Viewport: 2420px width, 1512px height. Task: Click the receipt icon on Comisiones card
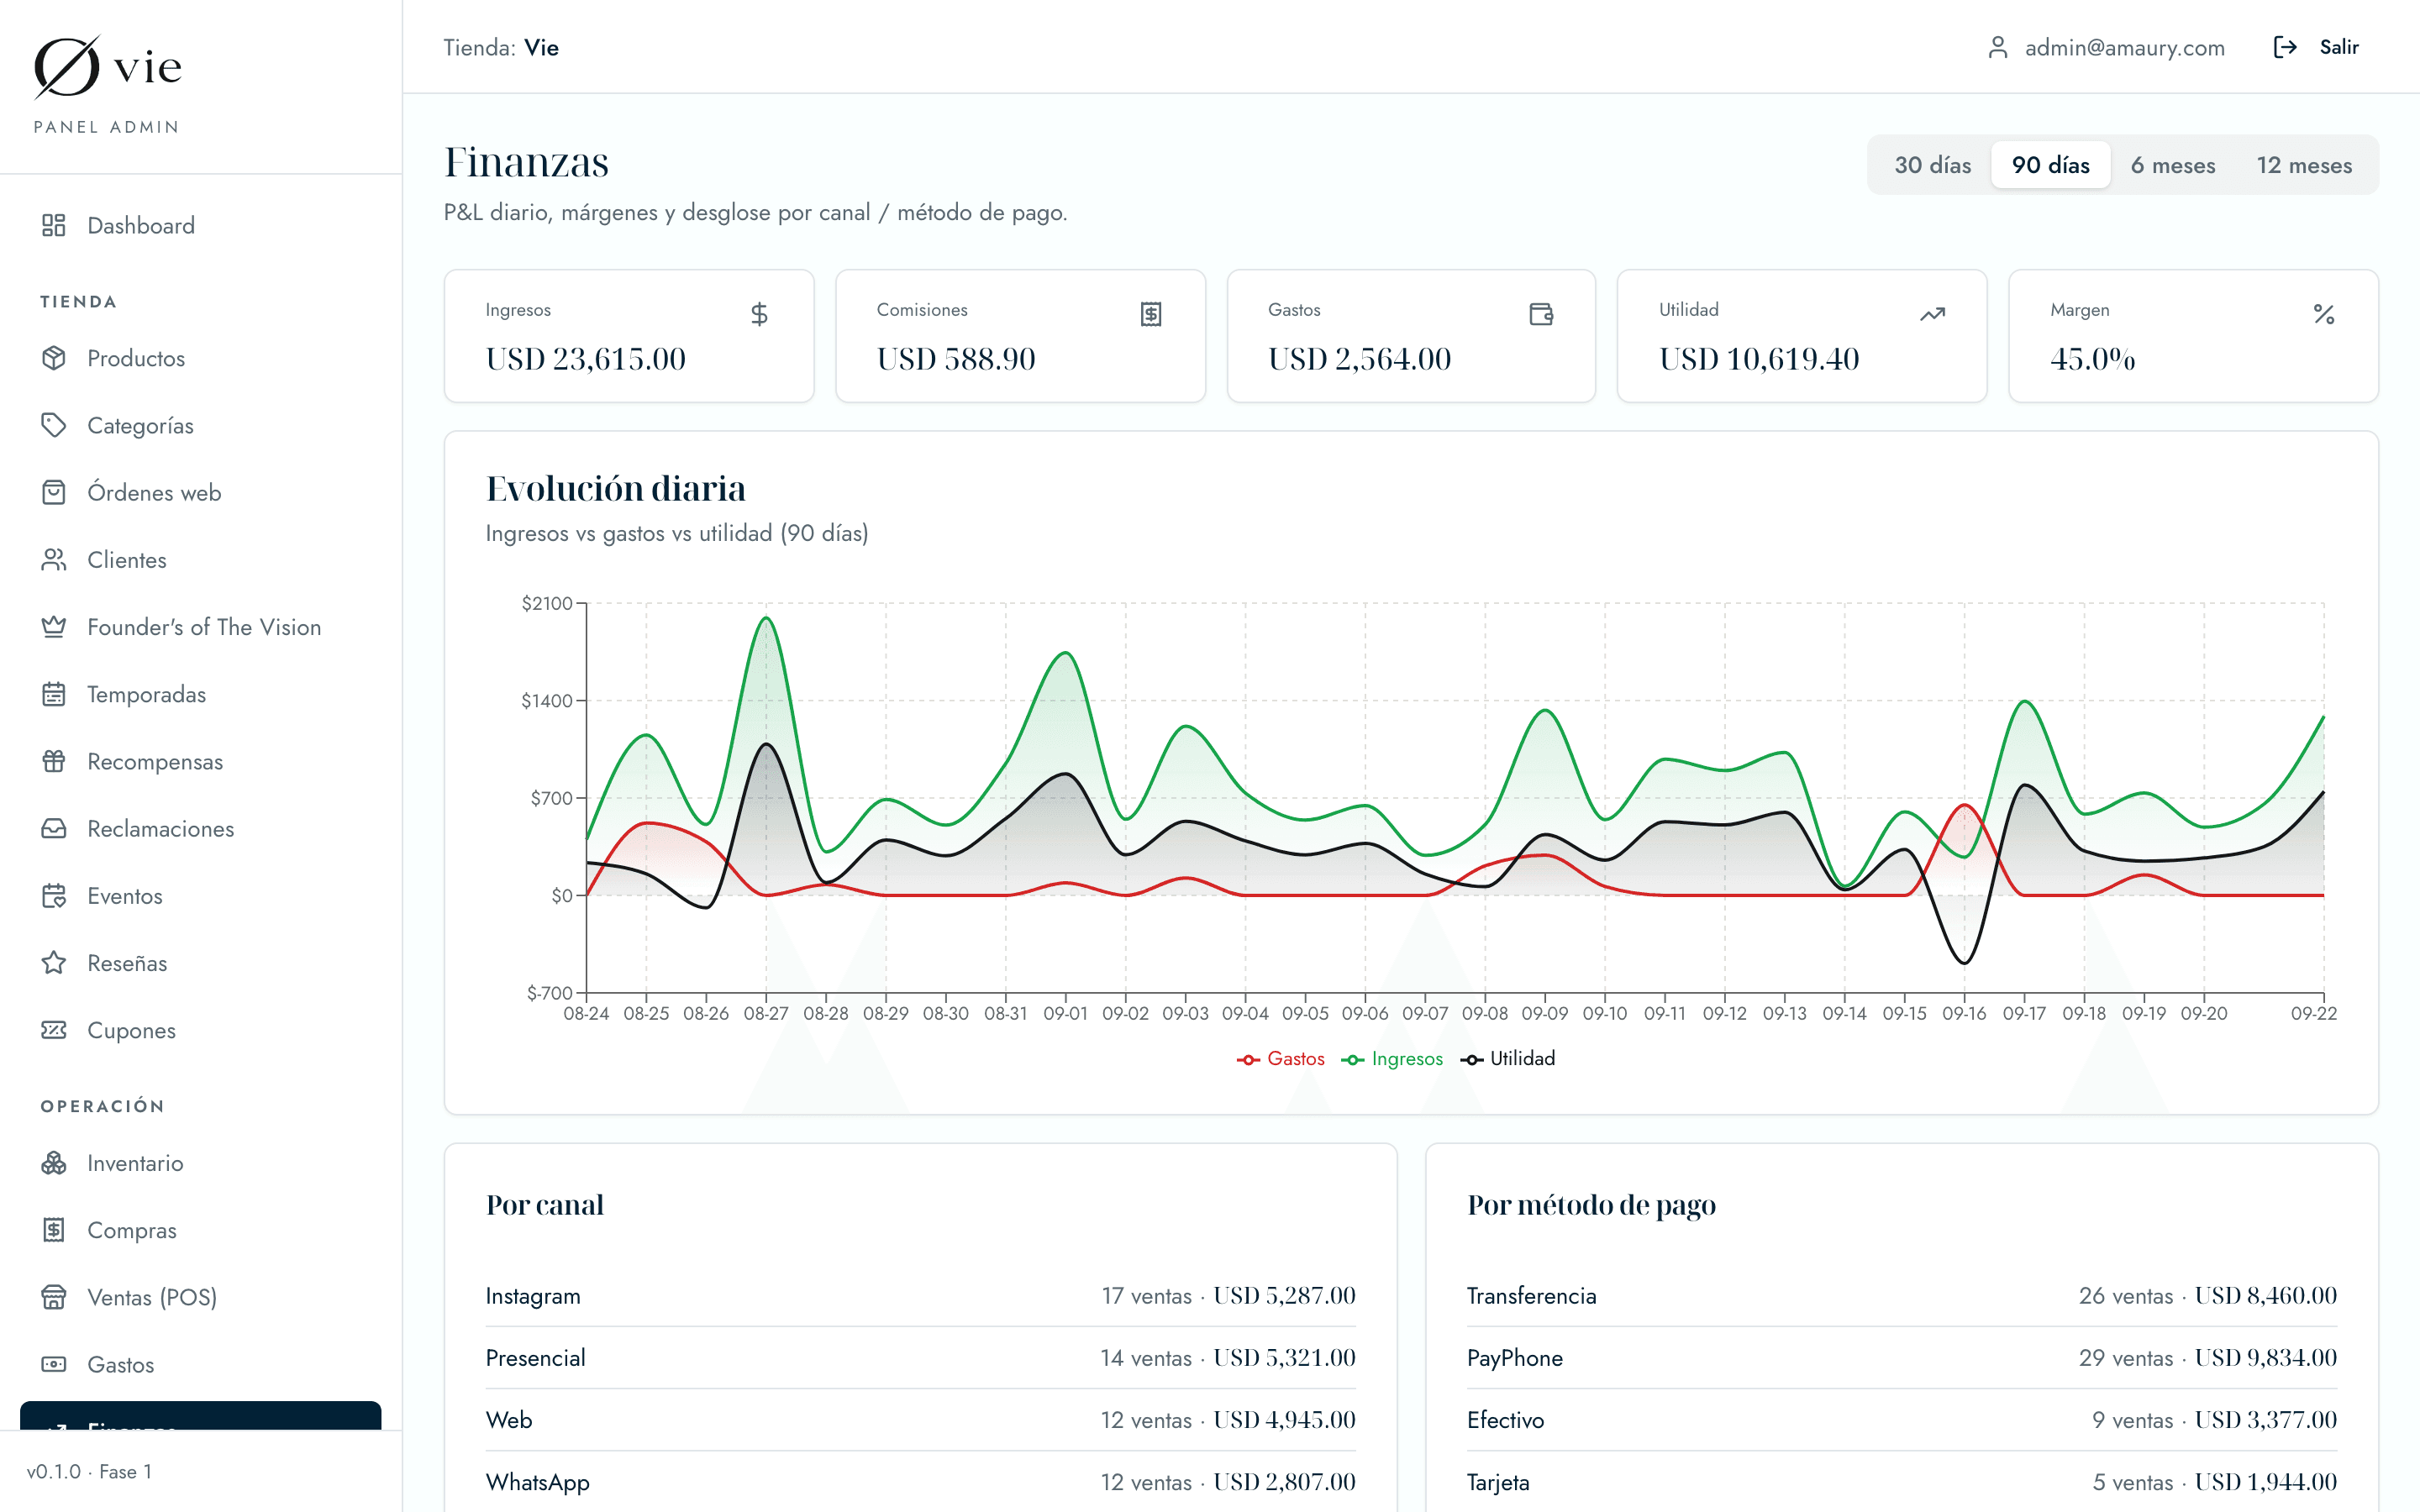tap(1151, 314)
